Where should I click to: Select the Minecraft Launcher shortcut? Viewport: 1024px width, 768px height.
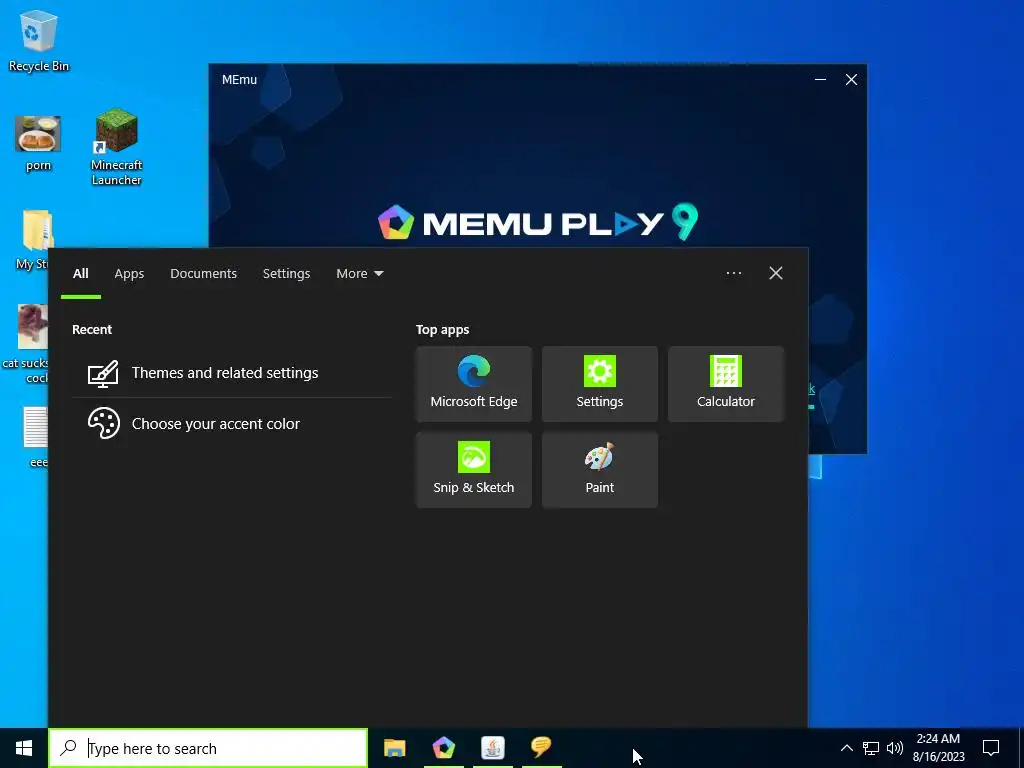pyautogui.click(x=116, y=146)
